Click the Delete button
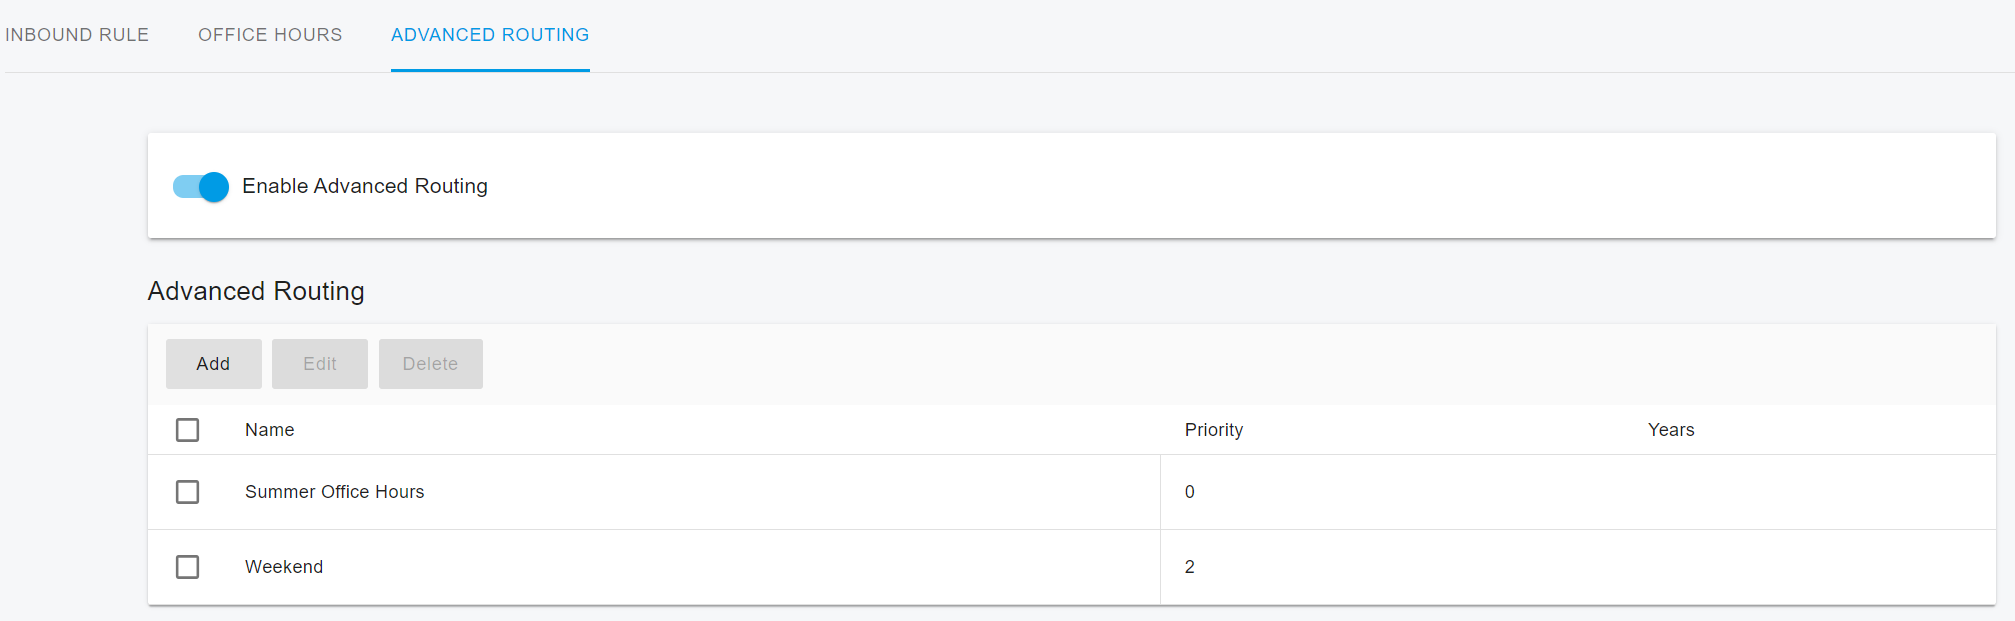Image resolution: width=2015 pixels, height=621 pixels. point(430,363)
